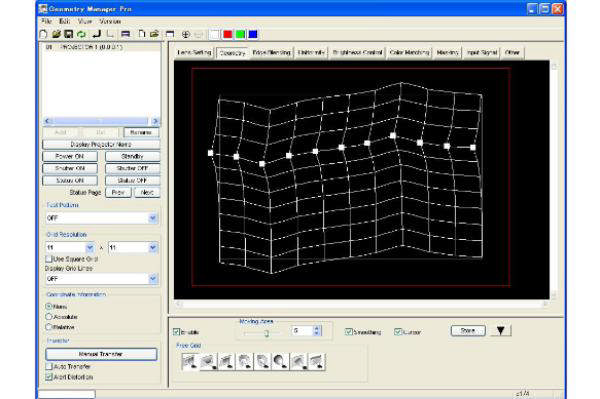Click the Display Projector Name button
Viewport: 600px width, 399px height.
(x=101, y=144)
